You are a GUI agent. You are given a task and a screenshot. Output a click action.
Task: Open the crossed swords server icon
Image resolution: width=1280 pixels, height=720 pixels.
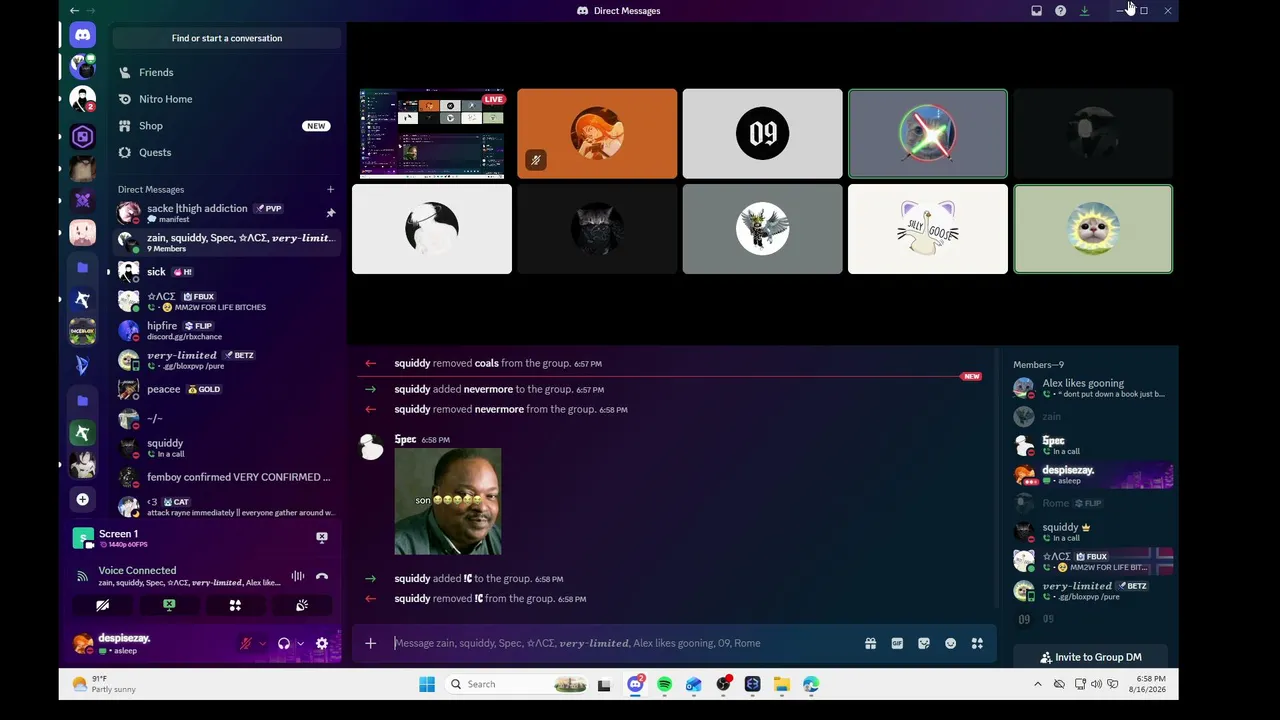(83, 200)
